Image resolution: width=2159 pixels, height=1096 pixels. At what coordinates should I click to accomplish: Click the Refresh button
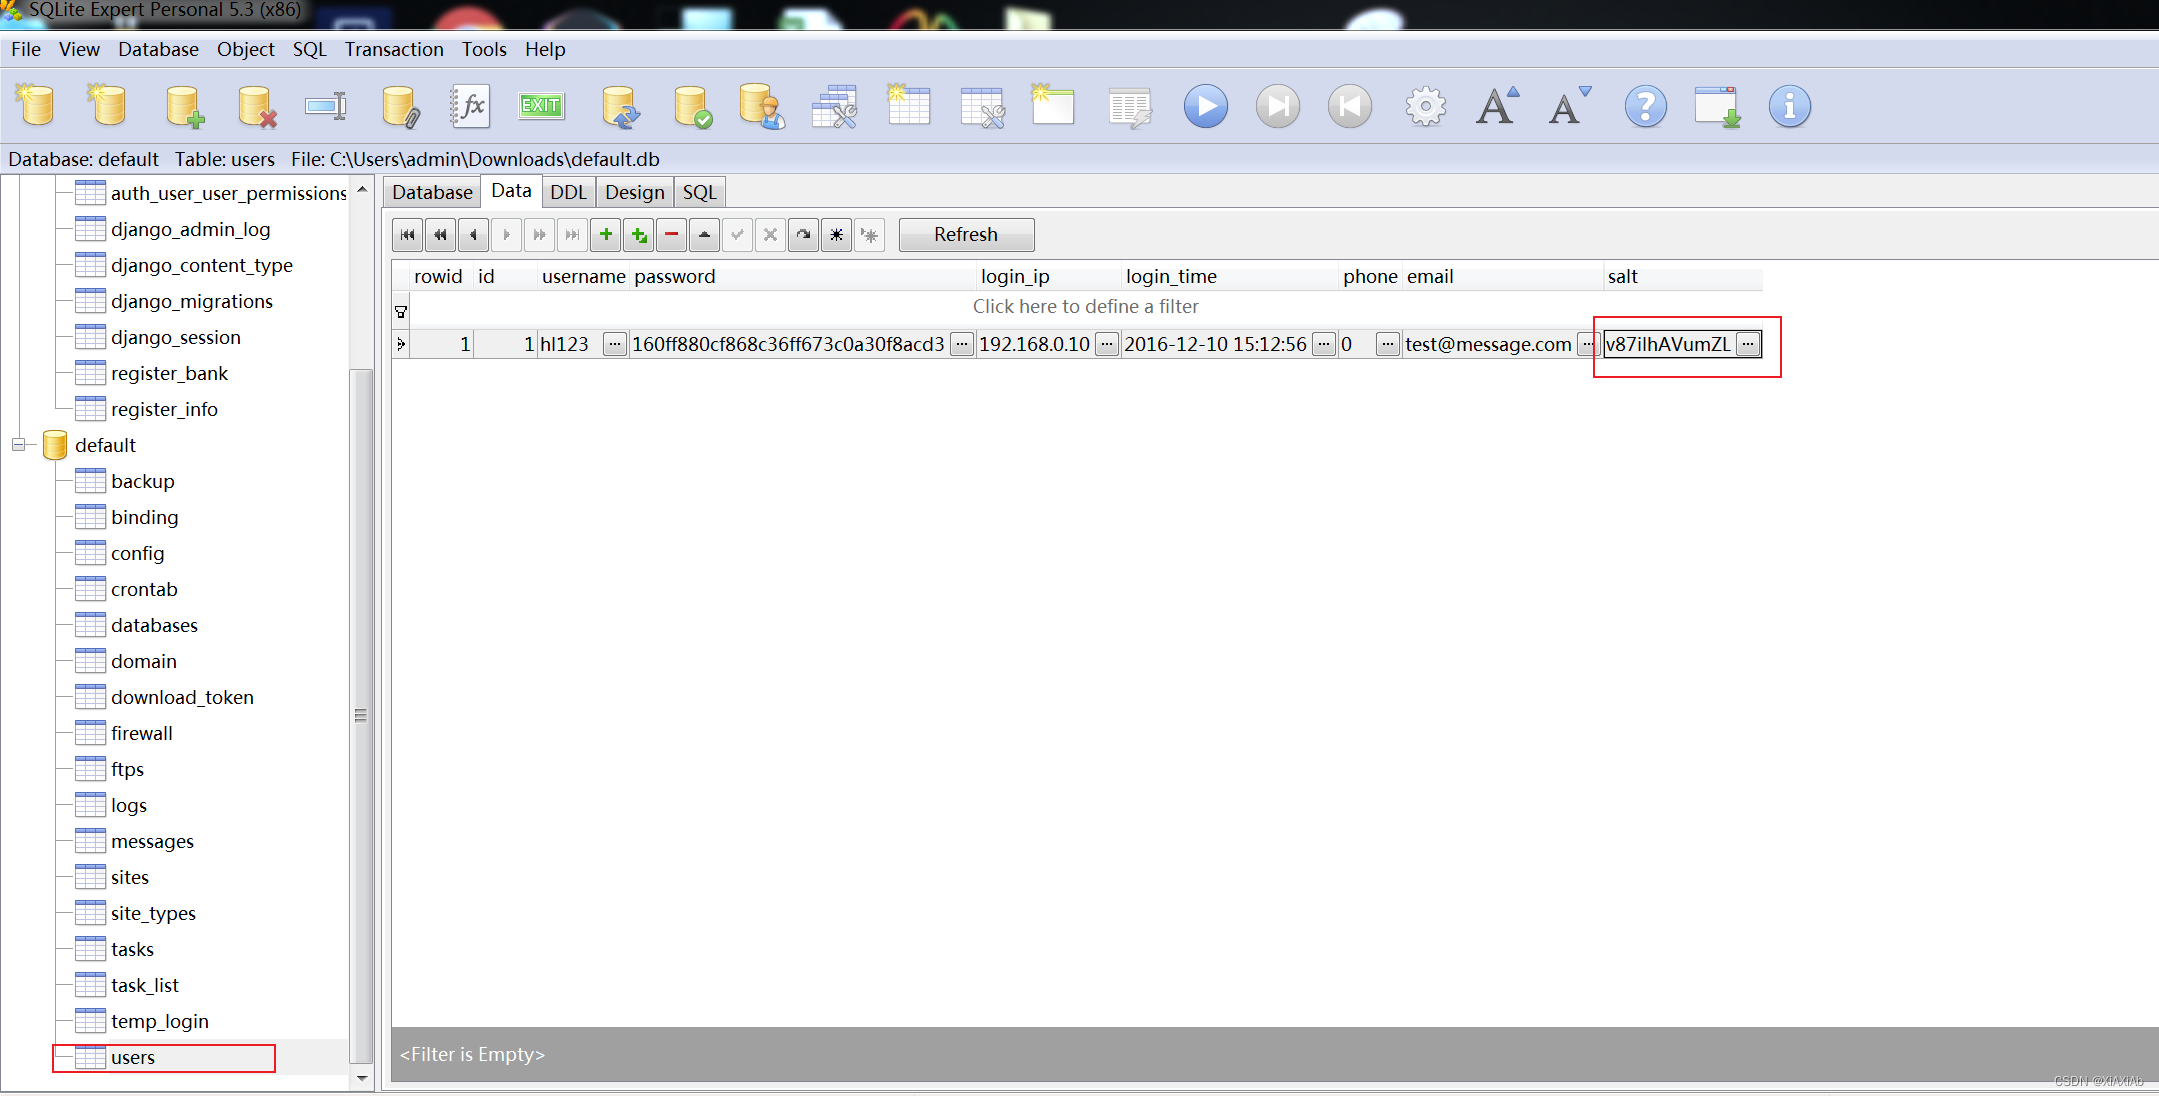(965, 235)
